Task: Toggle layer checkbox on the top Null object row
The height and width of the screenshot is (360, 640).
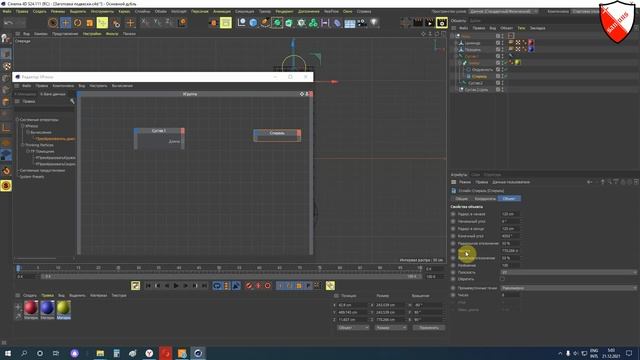Action: coord(498,36)
